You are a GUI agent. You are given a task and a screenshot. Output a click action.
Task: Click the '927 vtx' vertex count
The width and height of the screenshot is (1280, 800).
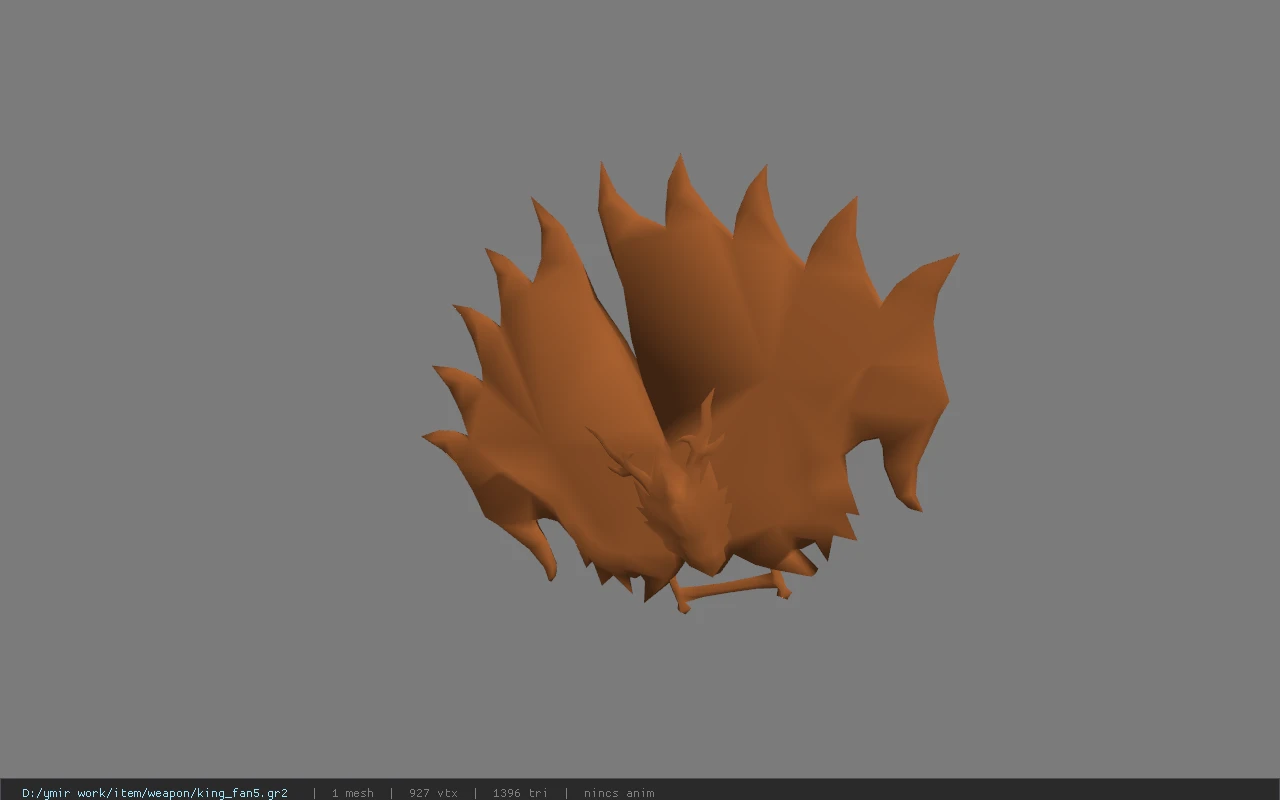pyautogui.click(x=433, y=793)
